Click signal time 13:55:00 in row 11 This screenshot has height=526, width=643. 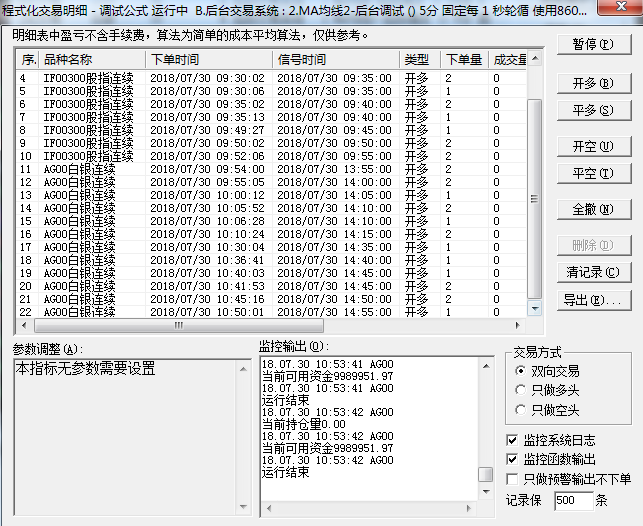tap(335, 169)
